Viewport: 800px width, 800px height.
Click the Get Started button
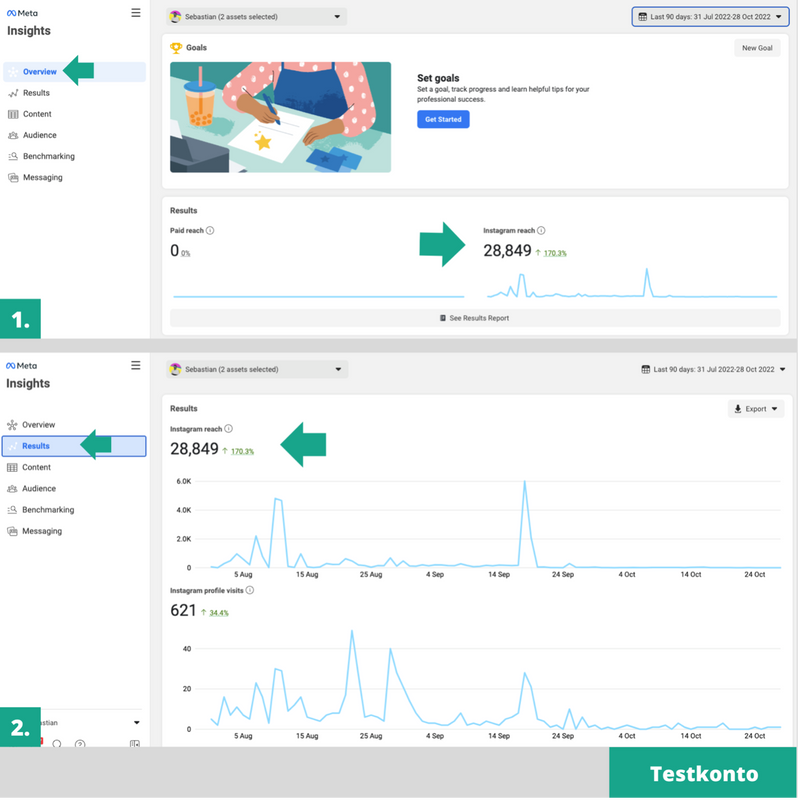(x=444, y=120)
